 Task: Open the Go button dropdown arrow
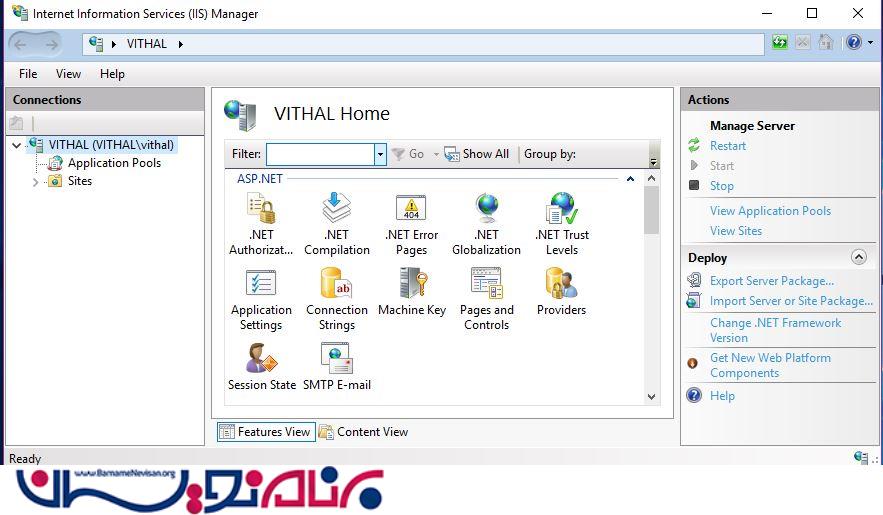(436, 154)
